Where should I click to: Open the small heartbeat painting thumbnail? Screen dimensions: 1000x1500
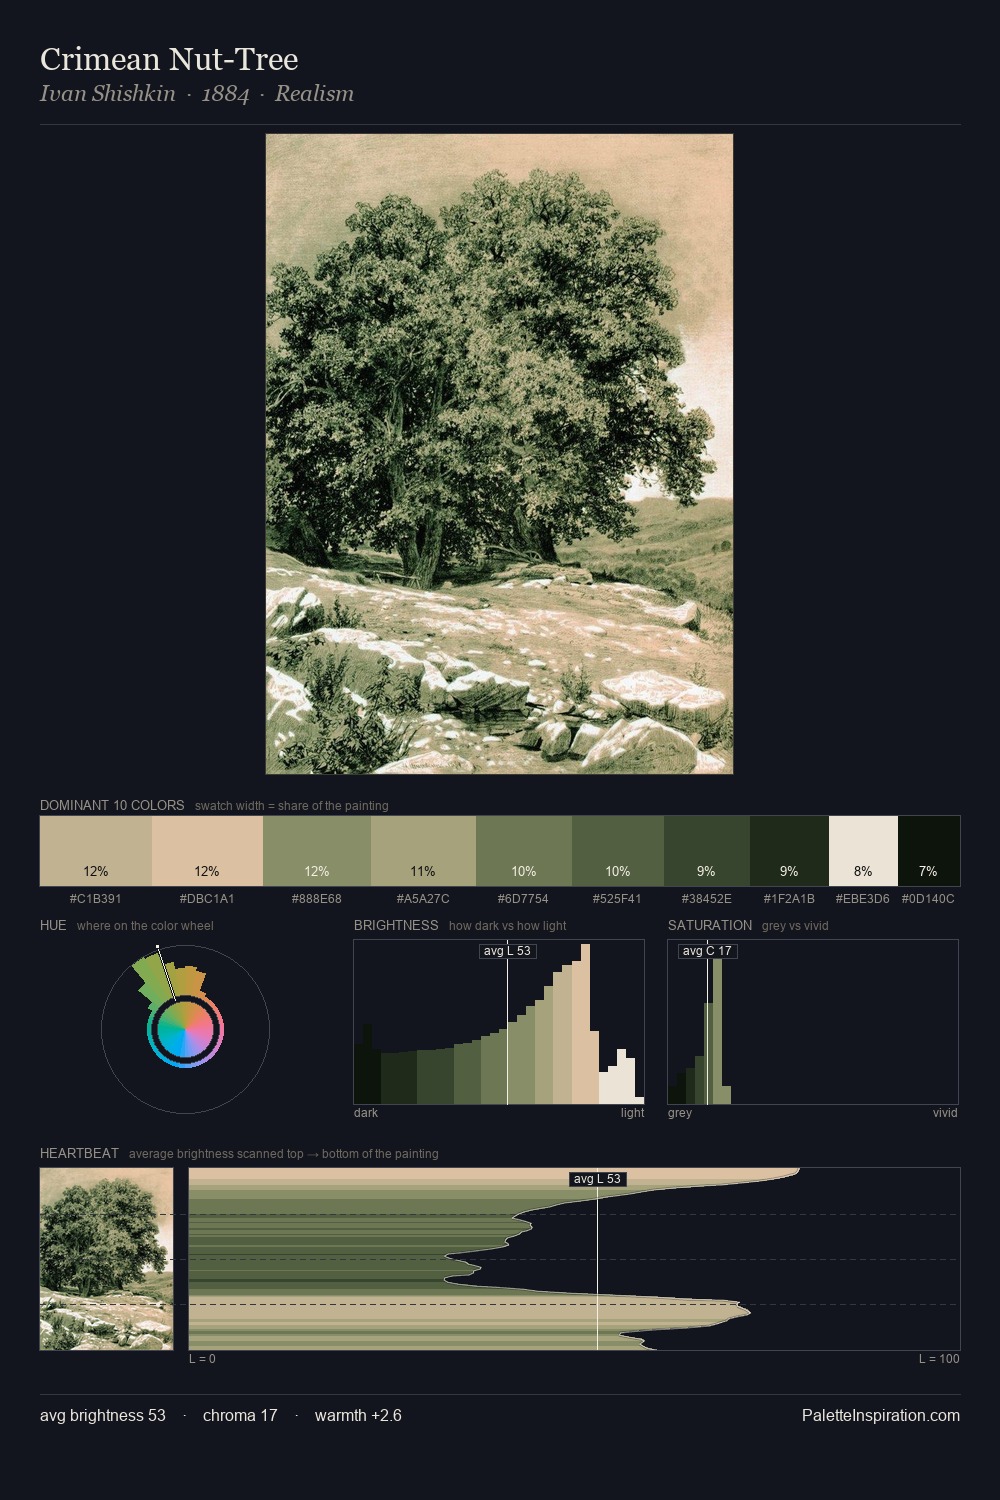(106, 1259)
